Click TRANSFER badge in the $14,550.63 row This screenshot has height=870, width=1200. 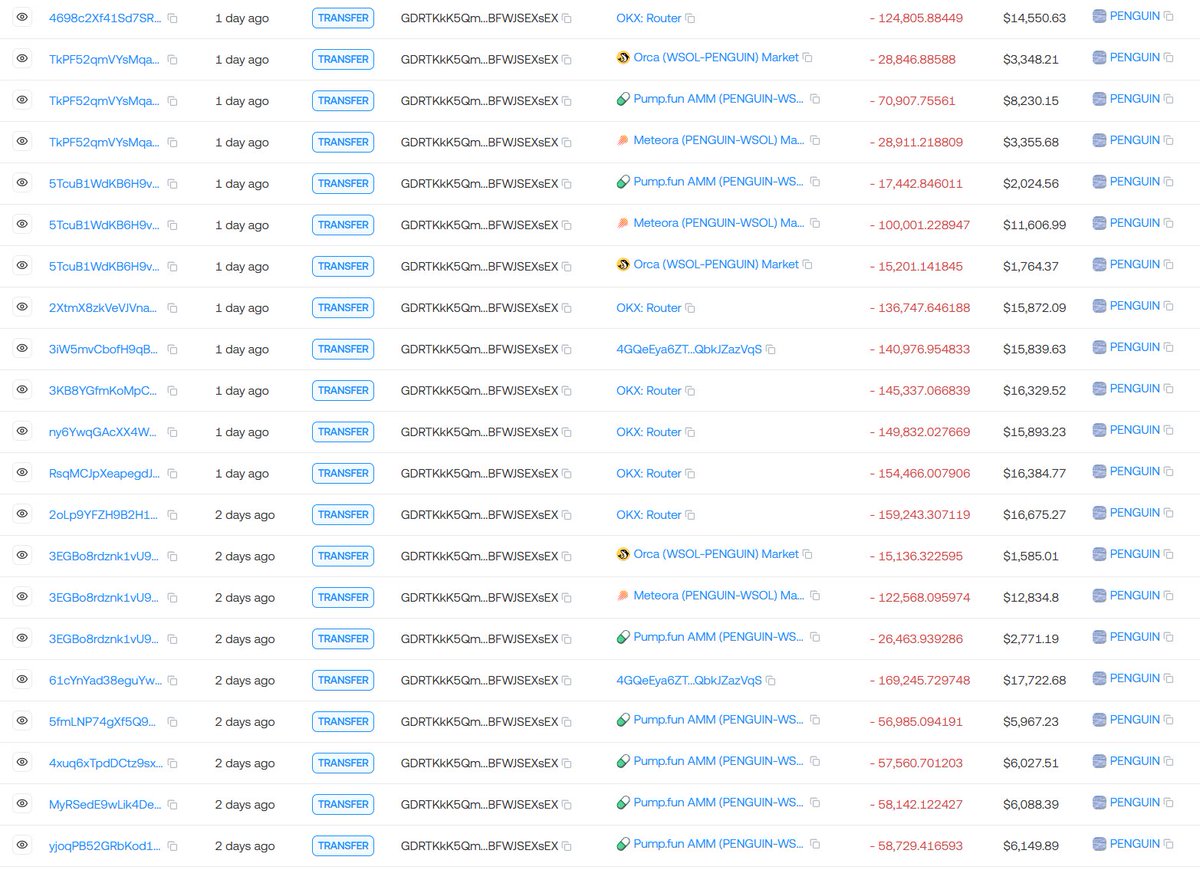343,18
